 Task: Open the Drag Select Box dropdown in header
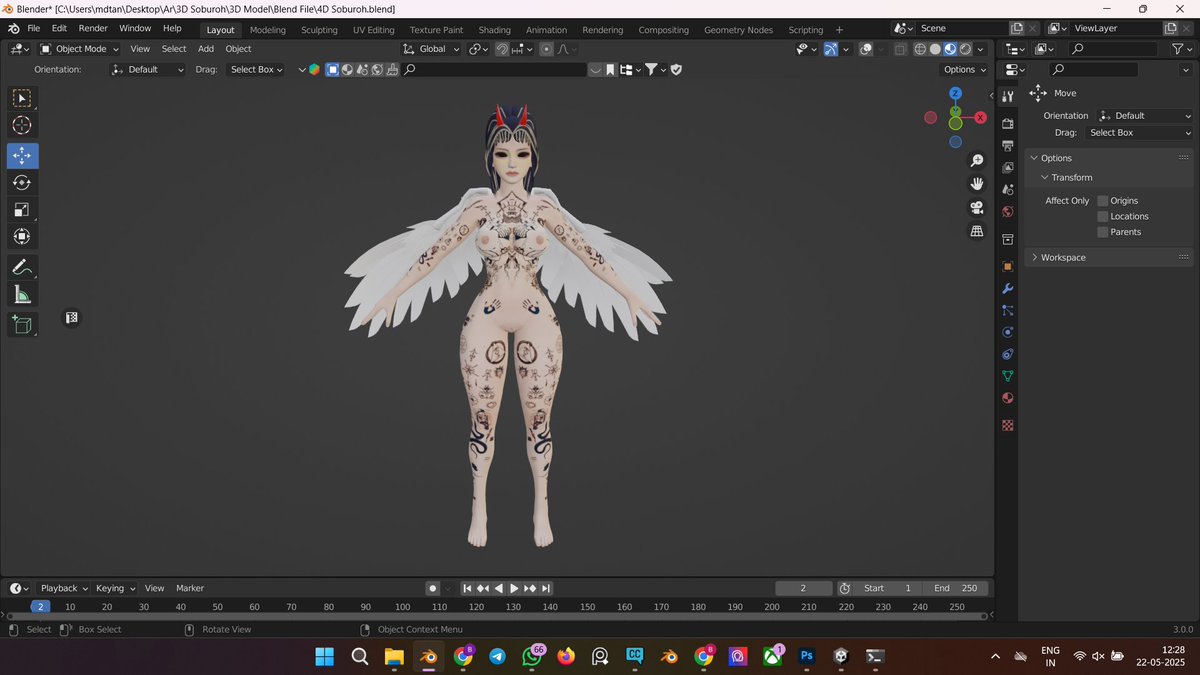point(256,70)
